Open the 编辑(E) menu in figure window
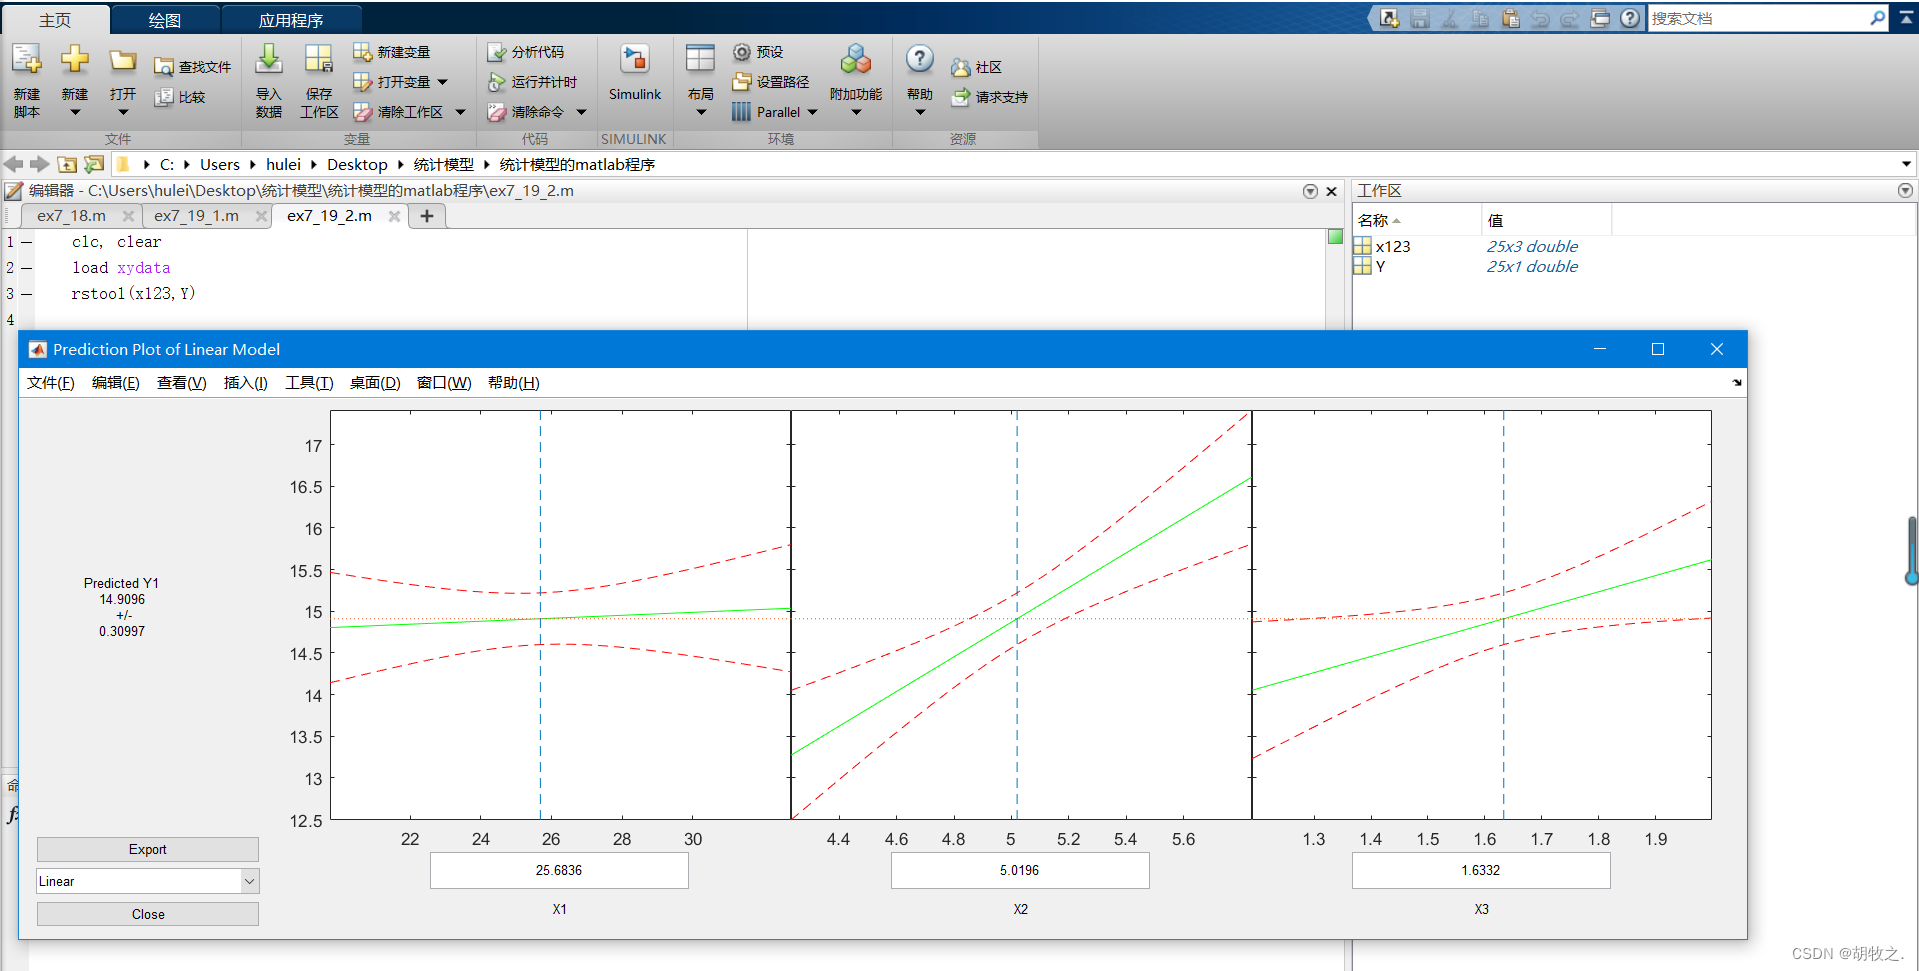This screenshot has width=1919, height=971. tap(116, 383)
